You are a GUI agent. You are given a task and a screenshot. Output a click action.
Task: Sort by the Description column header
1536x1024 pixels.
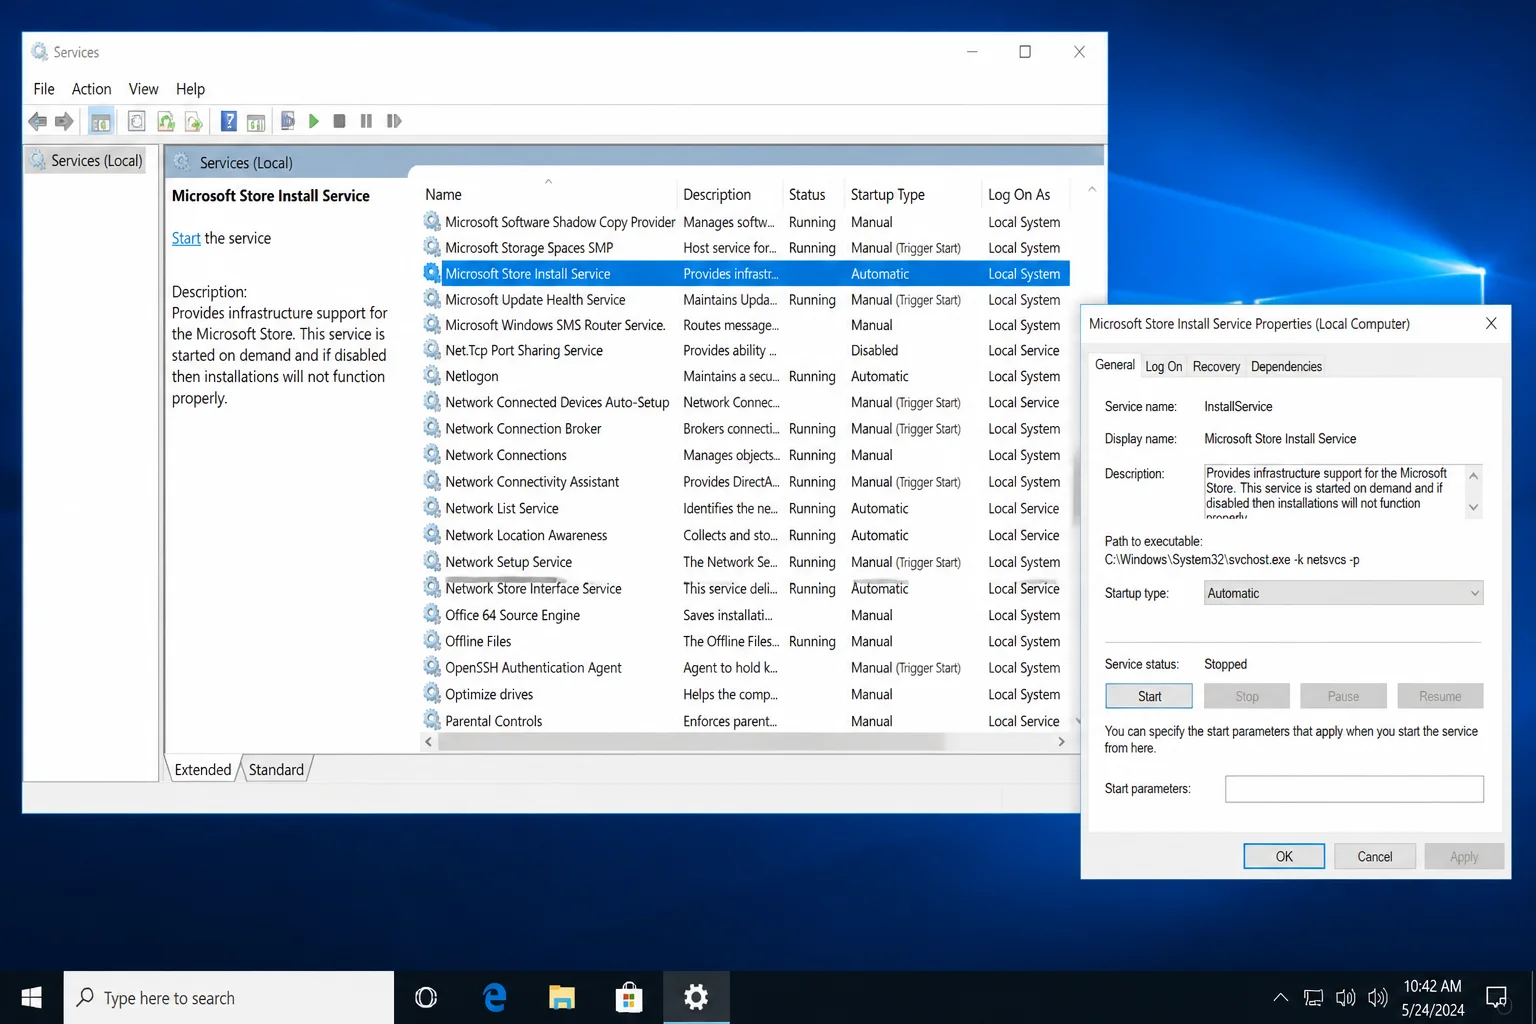pyautogui.click(x=729, y=194)
